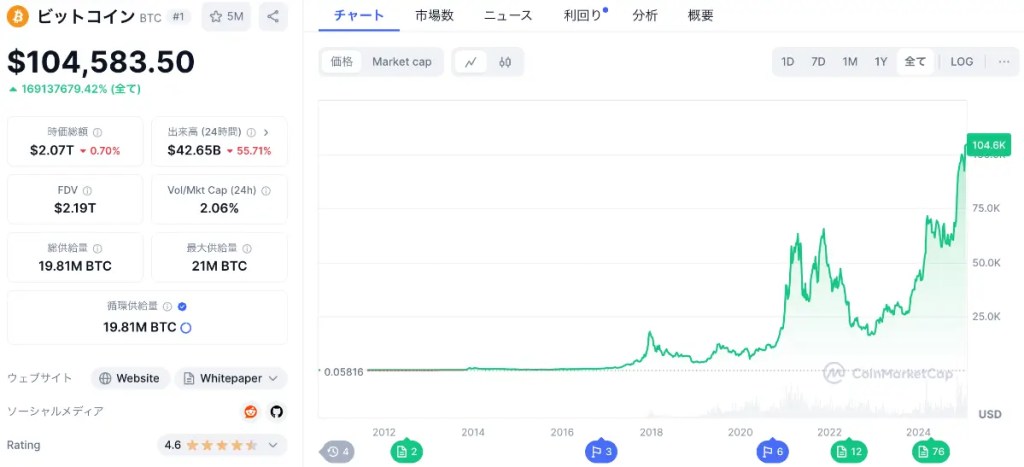Switch to the ニュース tab
The width and height of the screenshot is (1024, 467).
pyautogui.click(x=508, y=16)
